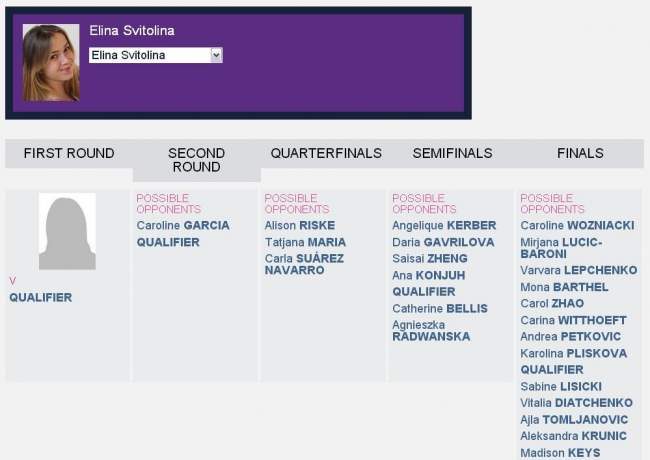Viewport: 650px width, 460px height.
Task: Click Elina Svitolina's profile photo
Action: click(51, 63)
